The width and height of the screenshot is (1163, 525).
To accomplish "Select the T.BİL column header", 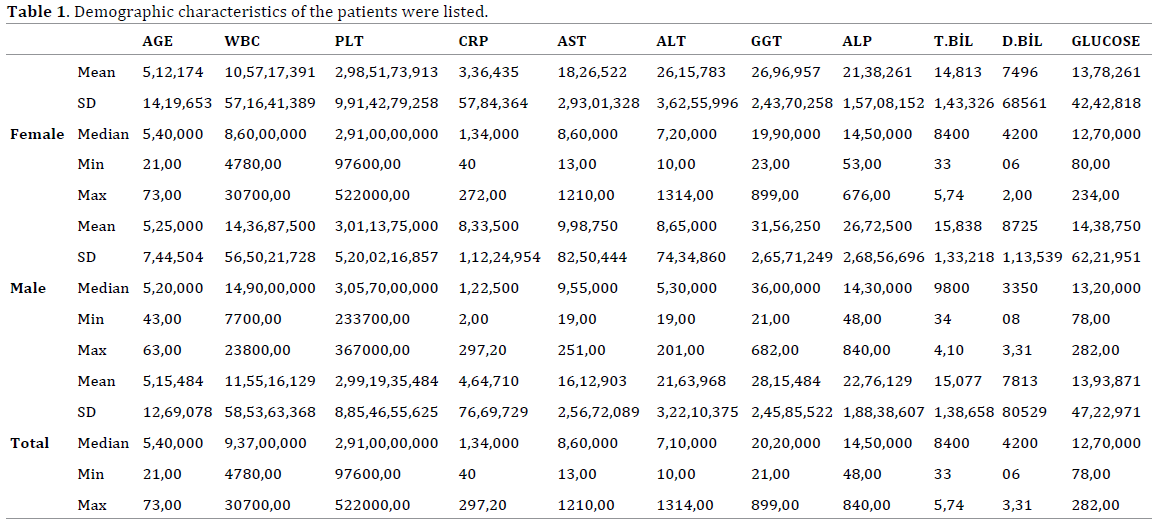I will [x=954, y=41].
